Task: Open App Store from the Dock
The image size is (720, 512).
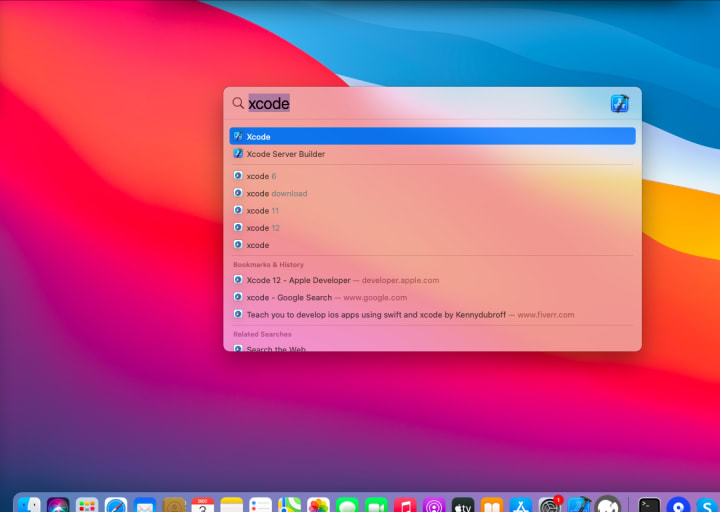Action: [521, 505]
